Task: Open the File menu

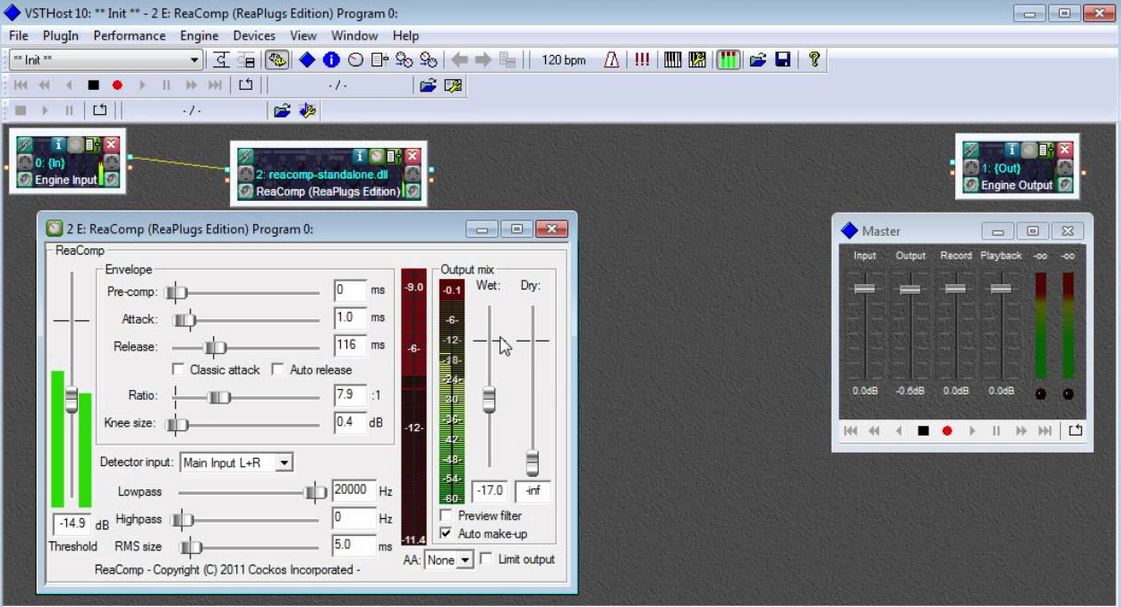Action: (19, 36)
